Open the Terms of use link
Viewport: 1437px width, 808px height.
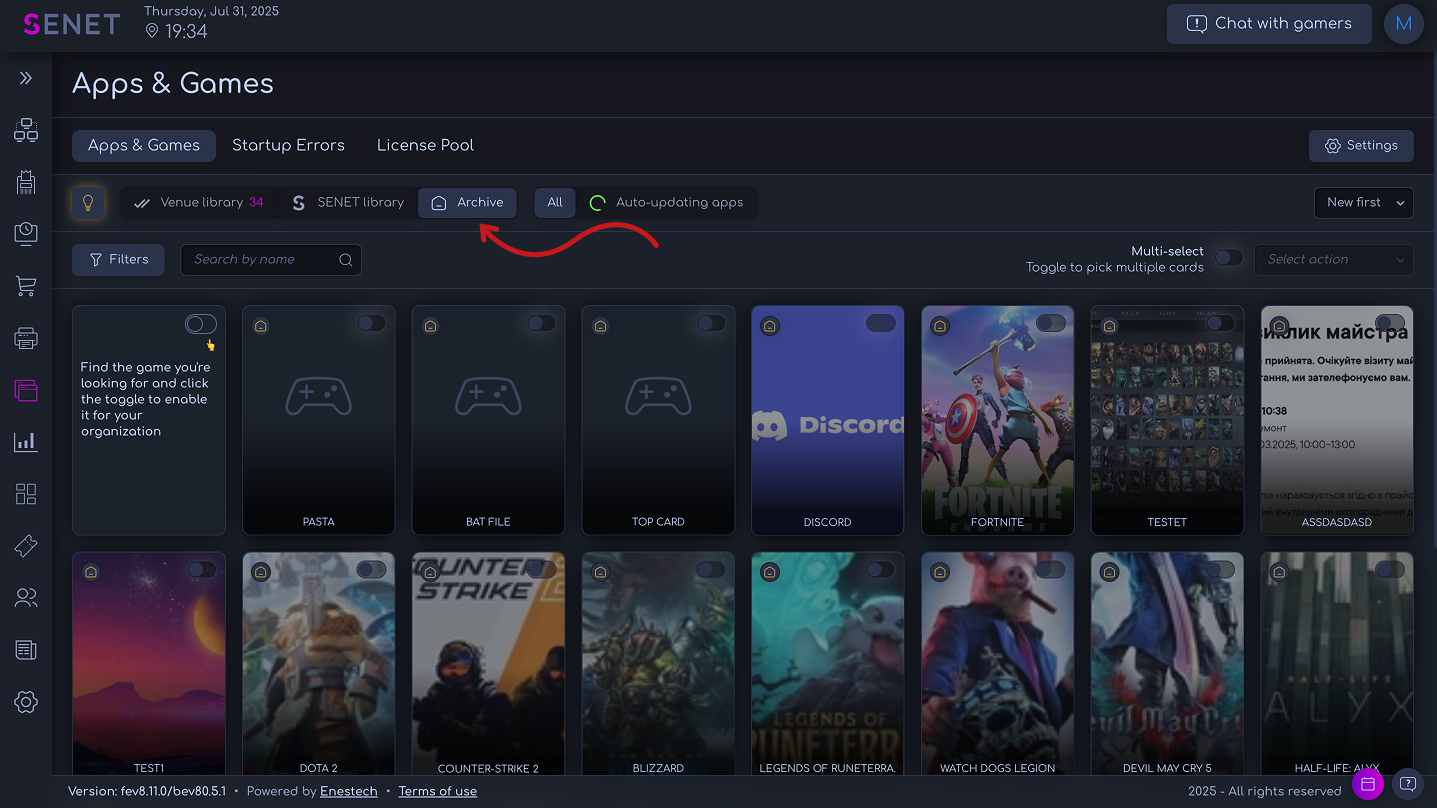(437, 791)
